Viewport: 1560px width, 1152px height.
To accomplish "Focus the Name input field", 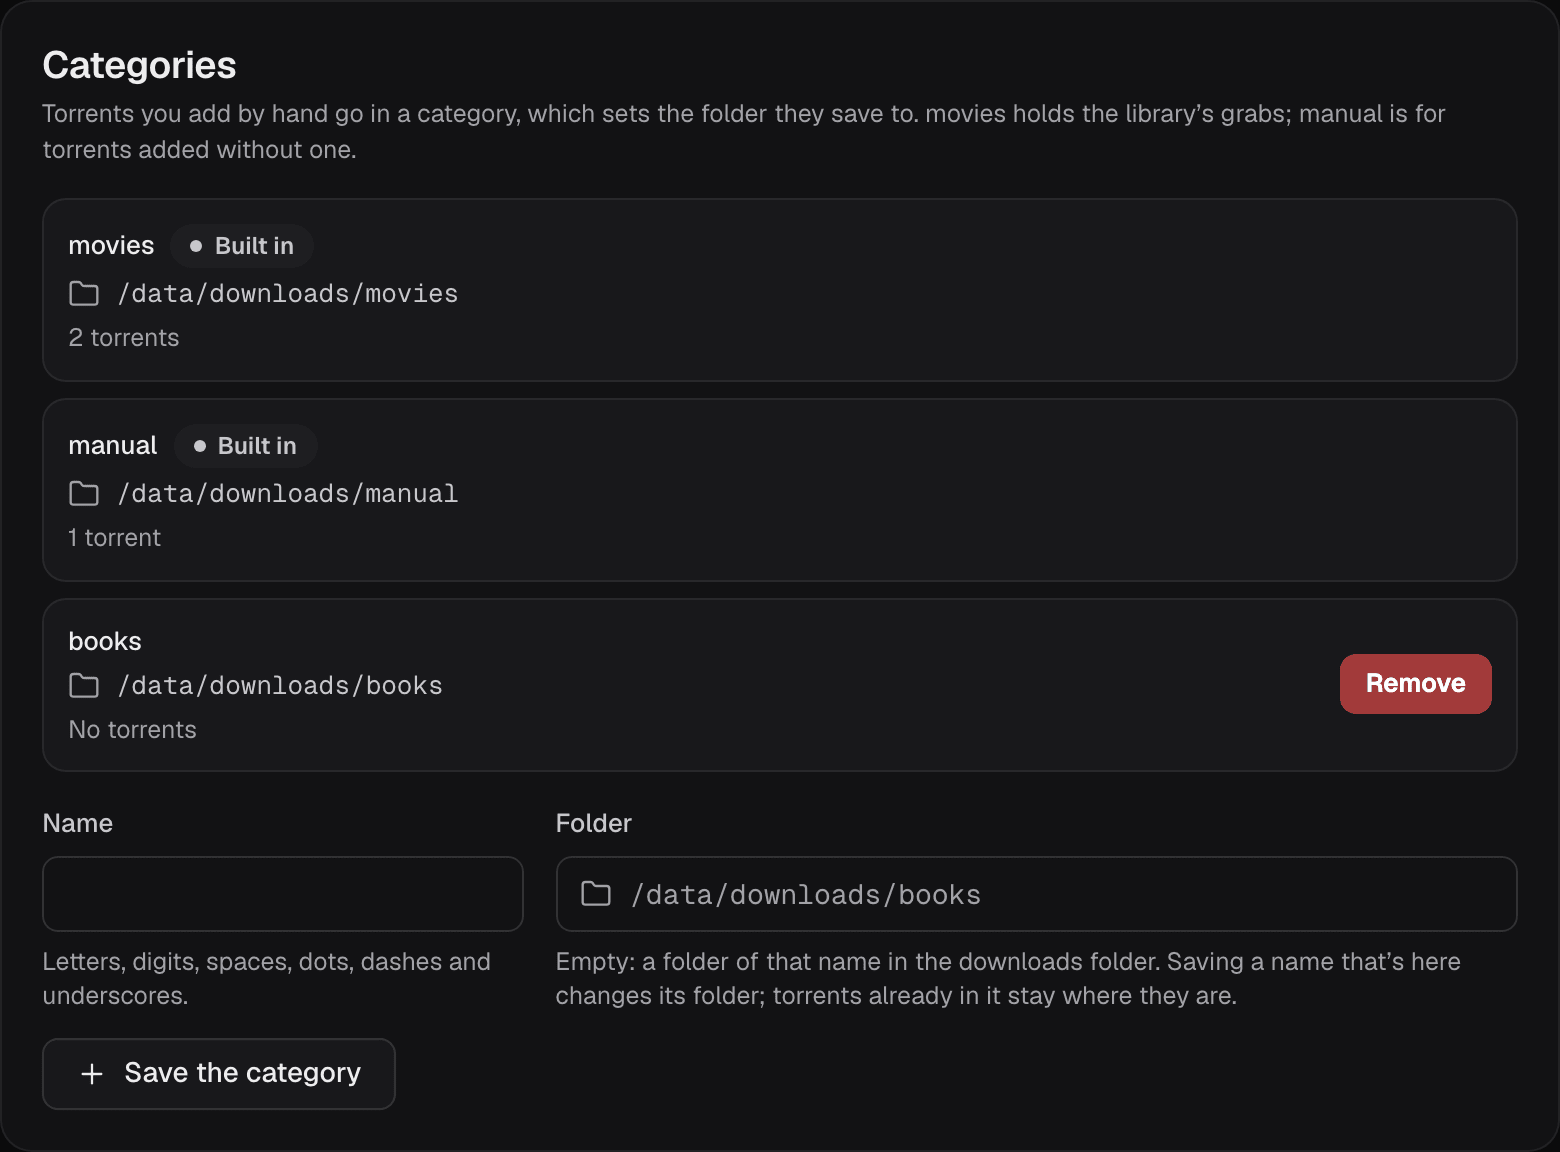I will [x=283, y=894].
